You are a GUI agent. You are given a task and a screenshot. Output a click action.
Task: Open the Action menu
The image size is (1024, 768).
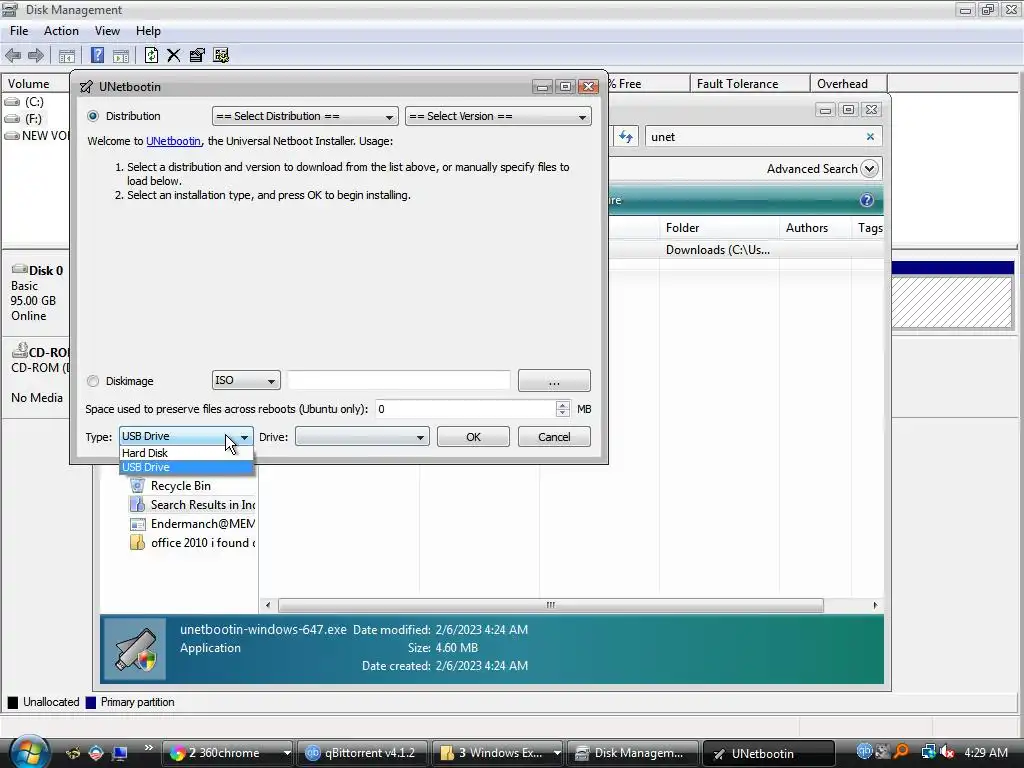click(61, 31)
